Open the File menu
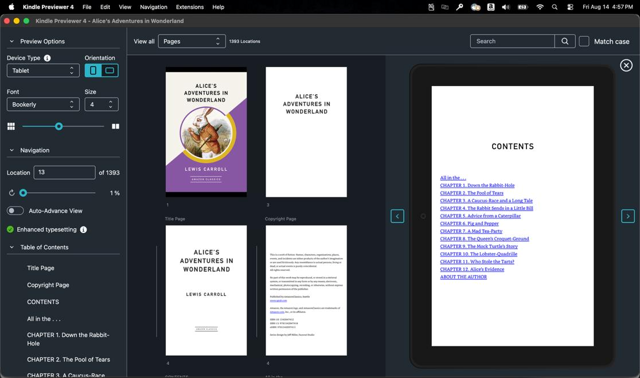Screen dimensions: 640x378 pyautogui.click(x=87, y=7)
